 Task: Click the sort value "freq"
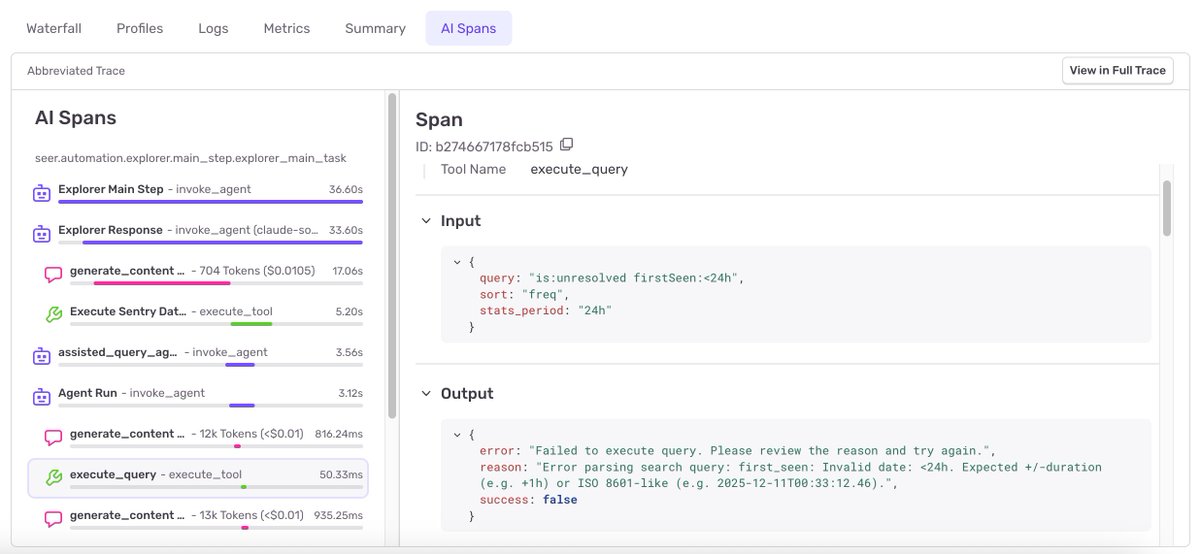pos(541,295)
